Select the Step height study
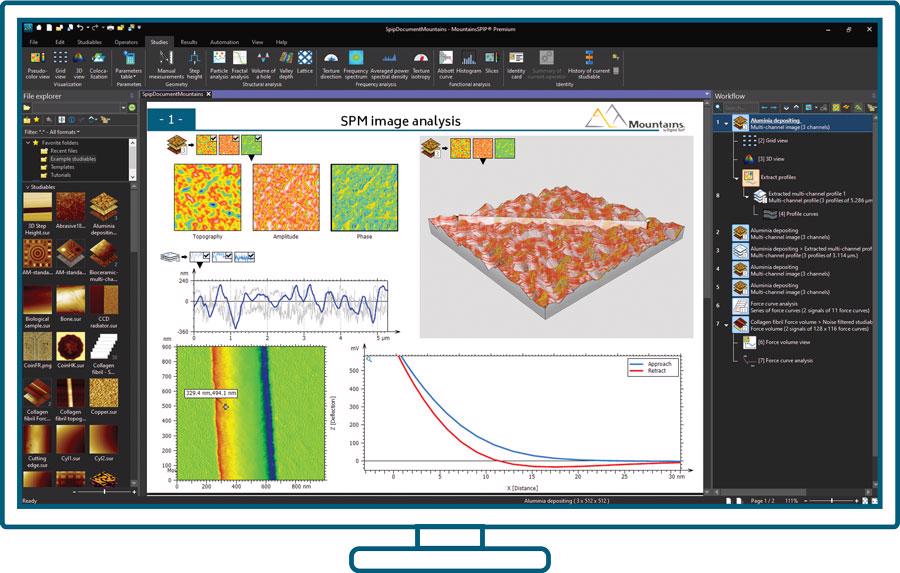 (x=195, y=65)
